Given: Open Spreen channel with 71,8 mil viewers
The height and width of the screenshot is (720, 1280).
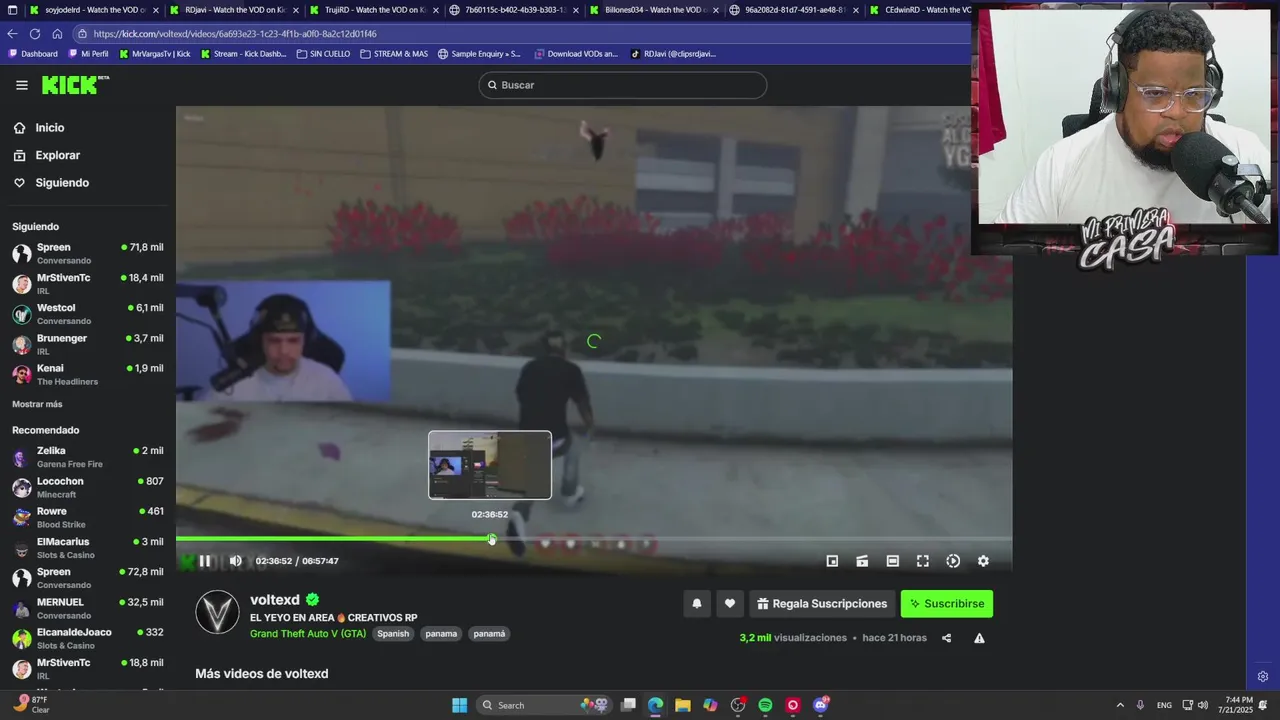Looking at the screenshot, I should click(88, 253).
